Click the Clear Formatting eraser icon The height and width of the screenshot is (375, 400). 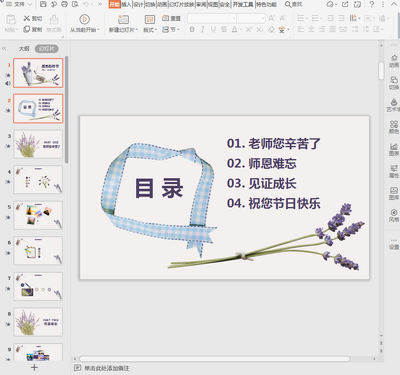[x=271, y=30]
